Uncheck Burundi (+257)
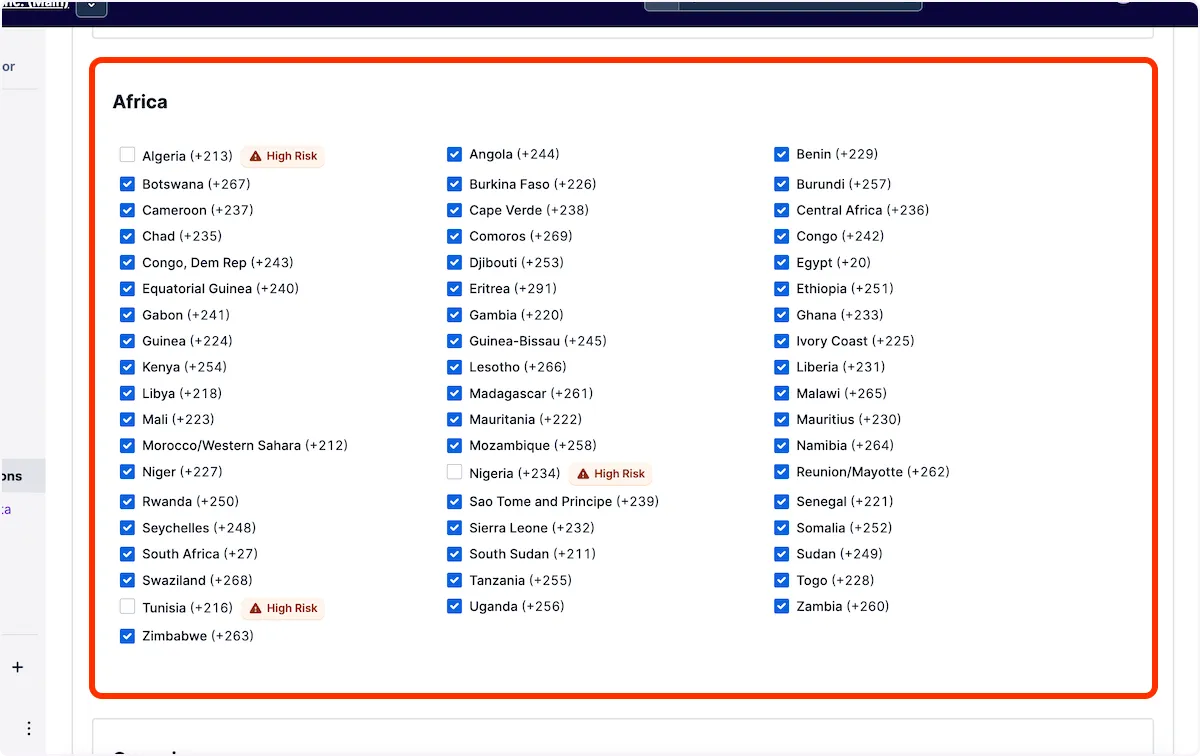This screenshot has height=756, width=1200. [781, 184]
